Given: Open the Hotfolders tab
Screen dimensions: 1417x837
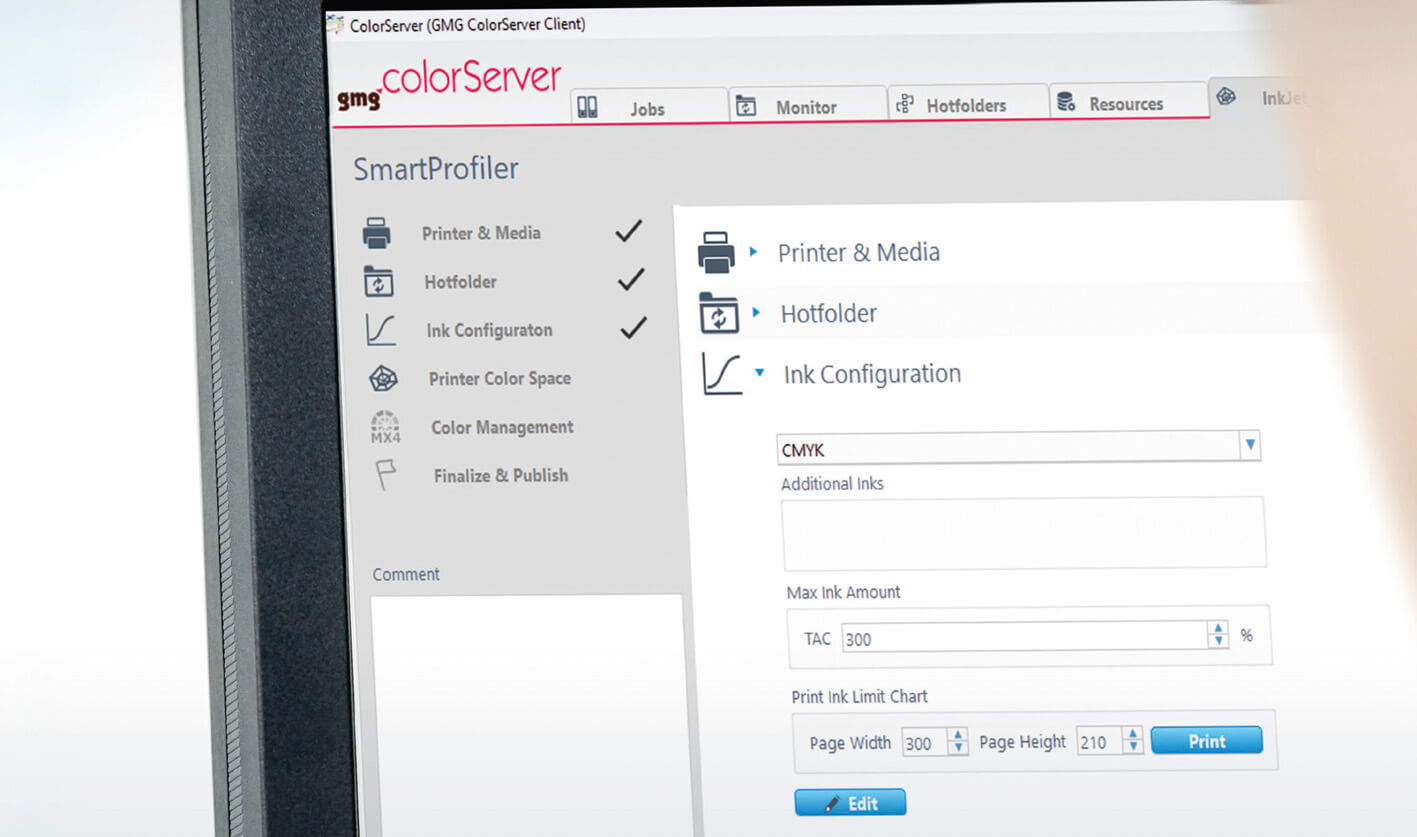Looking at the screenshot, I should point(968,103).
